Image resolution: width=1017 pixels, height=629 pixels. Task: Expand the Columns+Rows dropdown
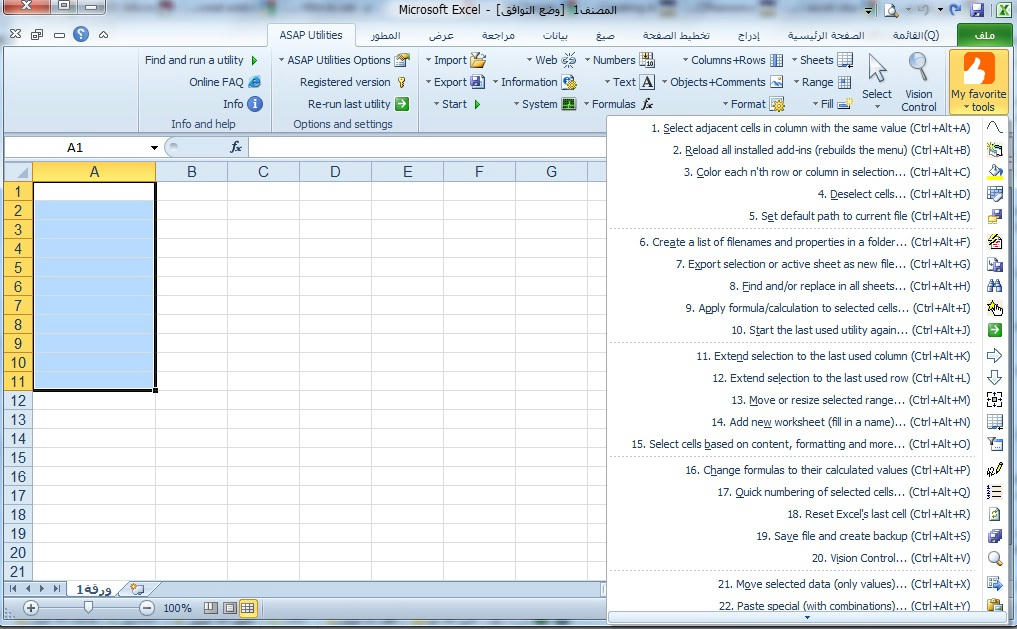point(733,60)
